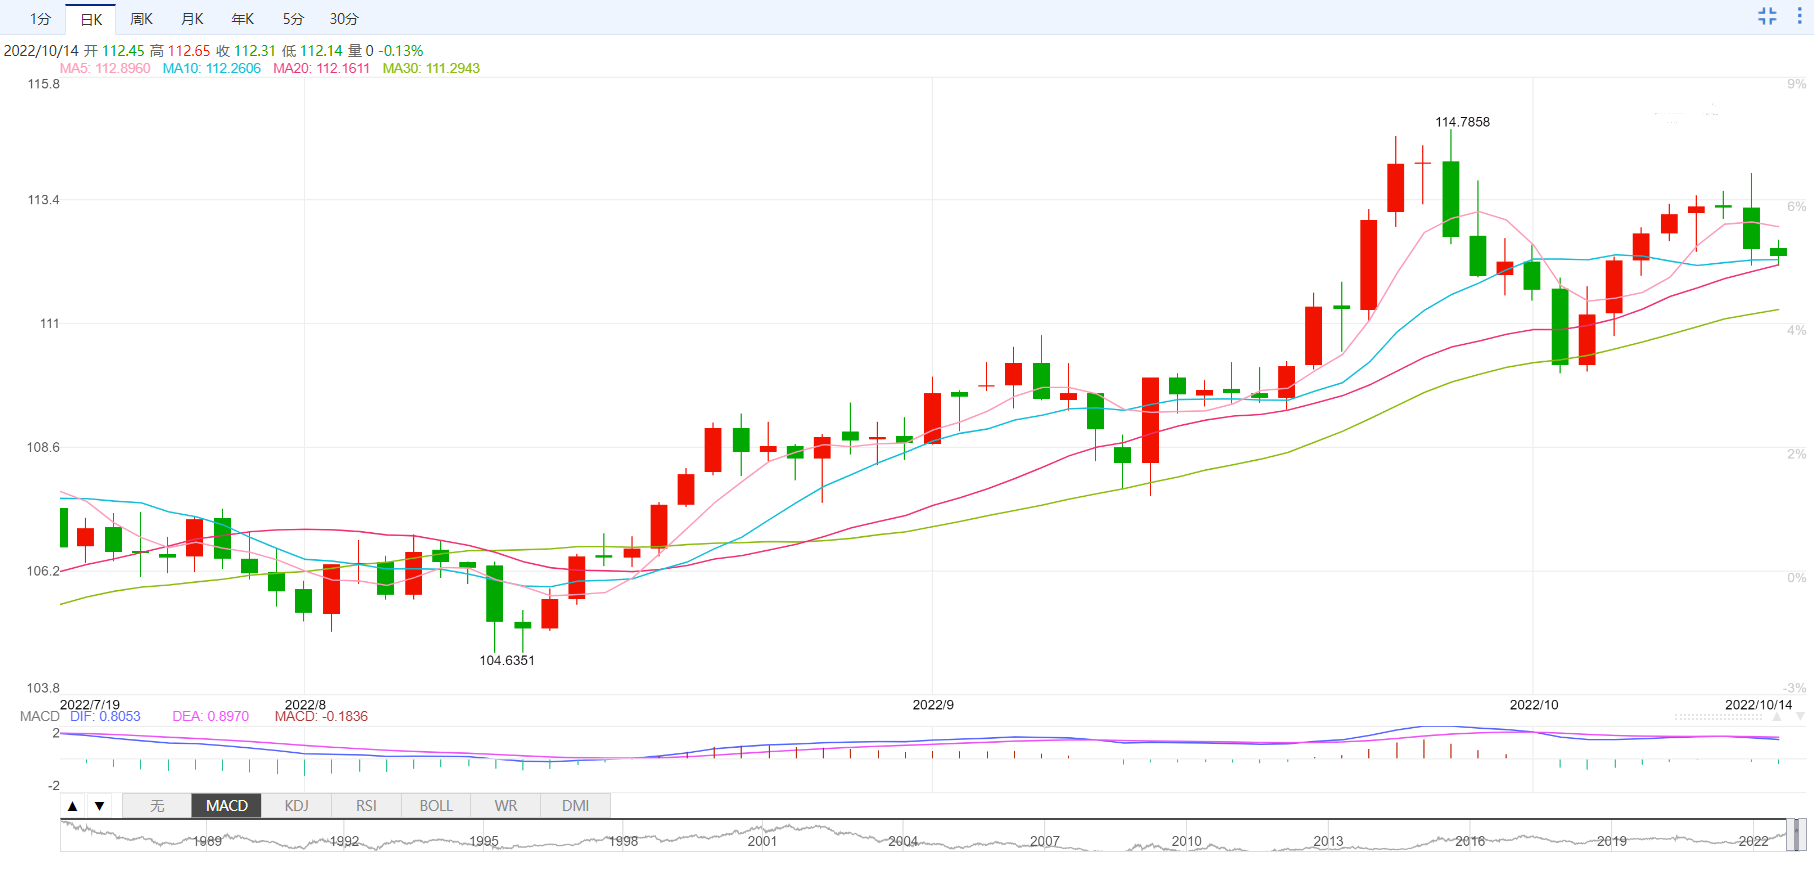Show the 1分 one-minute chart

(x=40, y=19)
